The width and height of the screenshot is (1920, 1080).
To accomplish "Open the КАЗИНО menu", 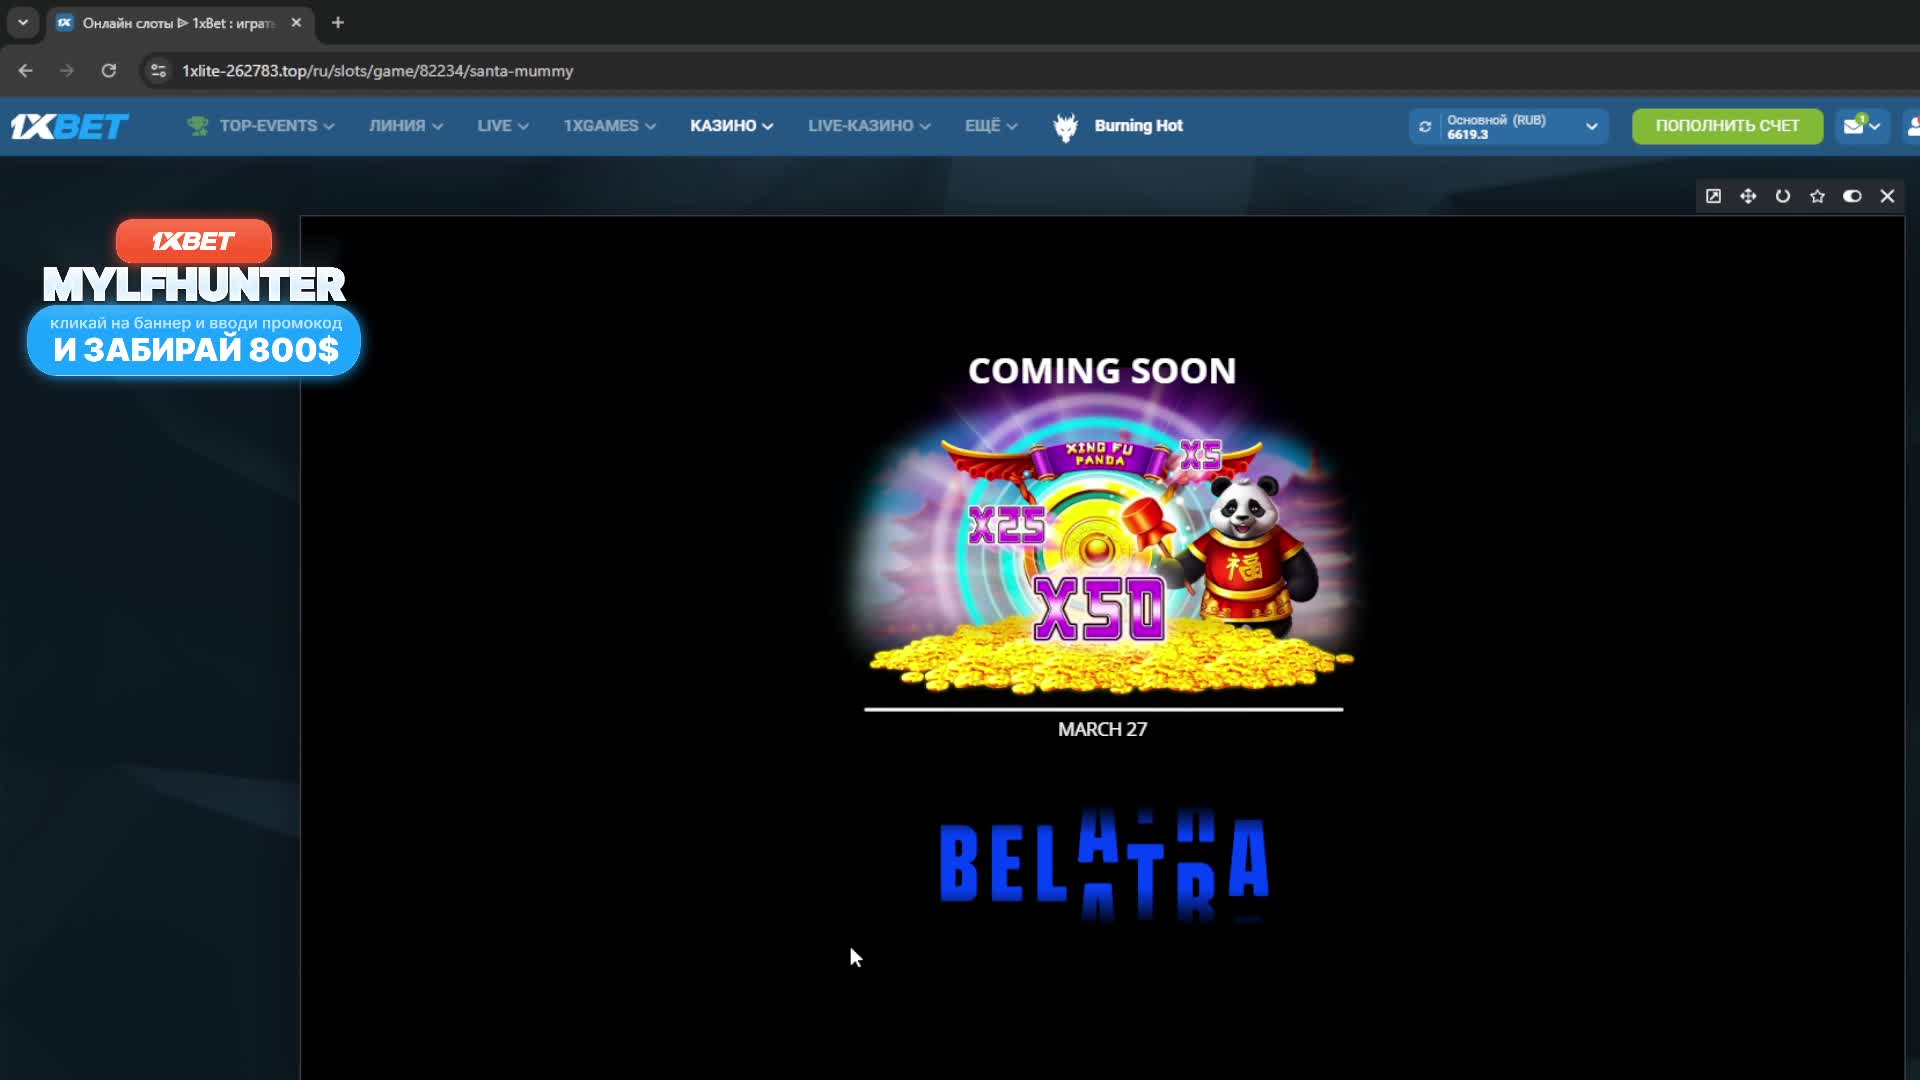I will pyautogui.click(x=732, y=126).
